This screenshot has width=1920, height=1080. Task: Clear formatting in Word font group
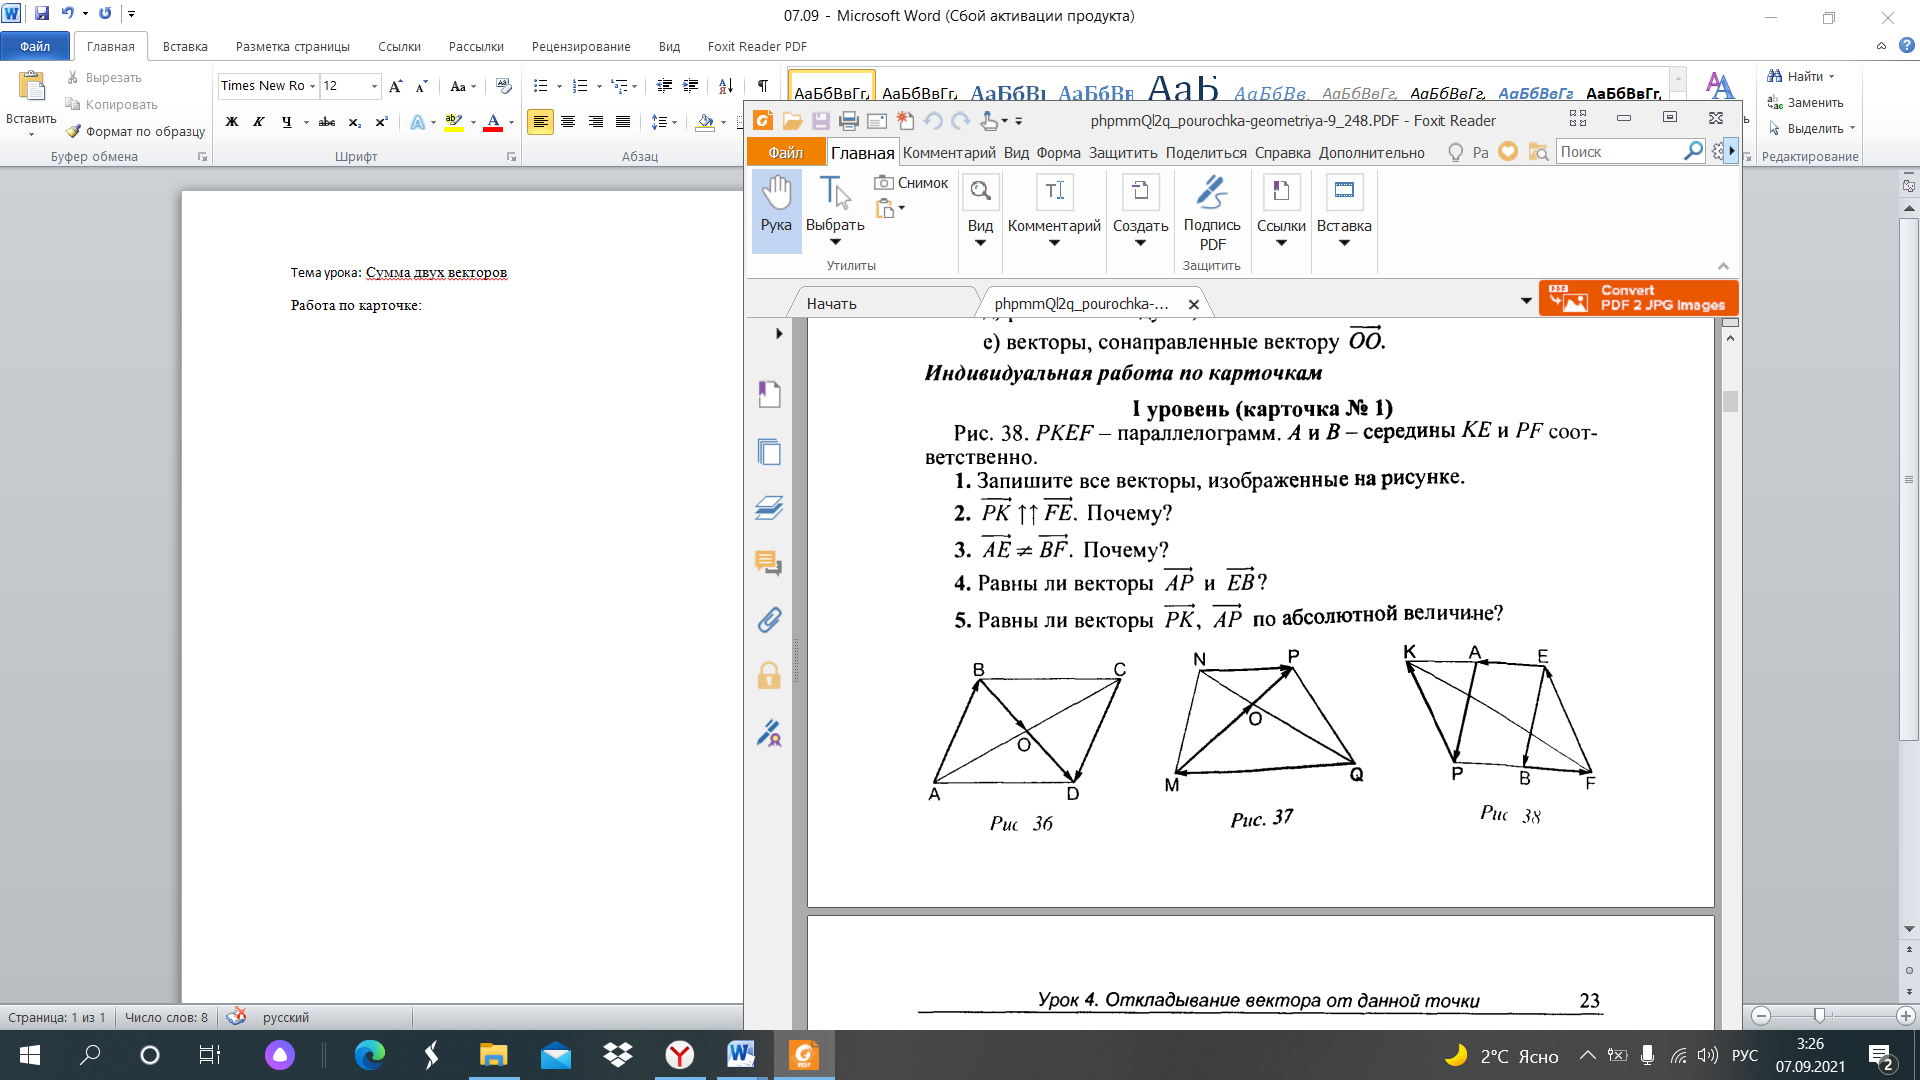(x=503, y=86)
